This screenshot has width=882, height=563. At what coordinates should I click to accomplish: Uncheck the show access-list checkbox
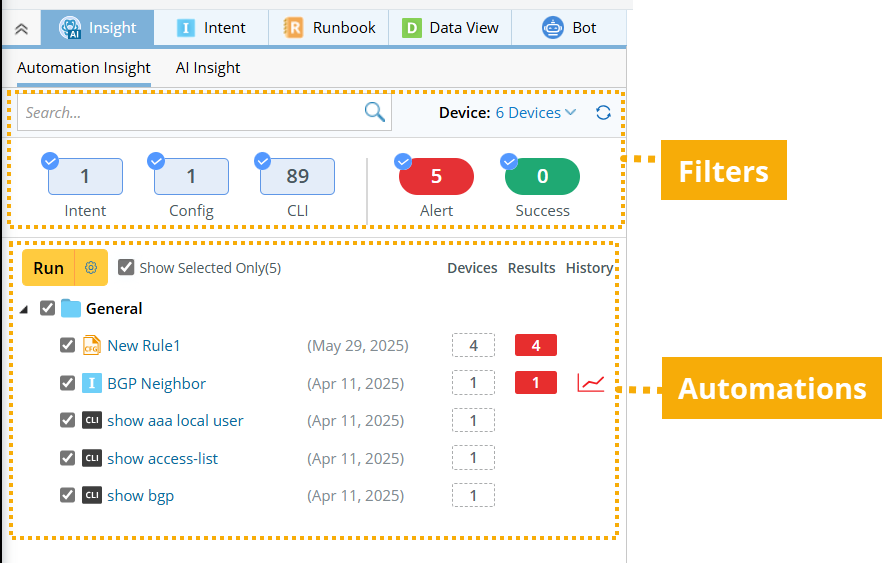click(x=68, y=458)
